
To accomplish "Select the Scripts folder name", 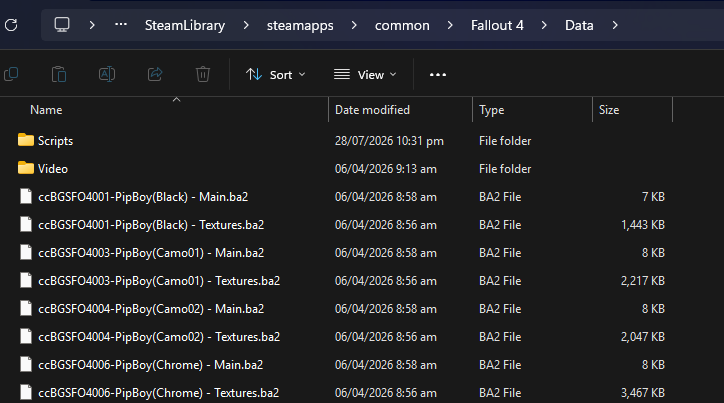I will click(55, 141).
